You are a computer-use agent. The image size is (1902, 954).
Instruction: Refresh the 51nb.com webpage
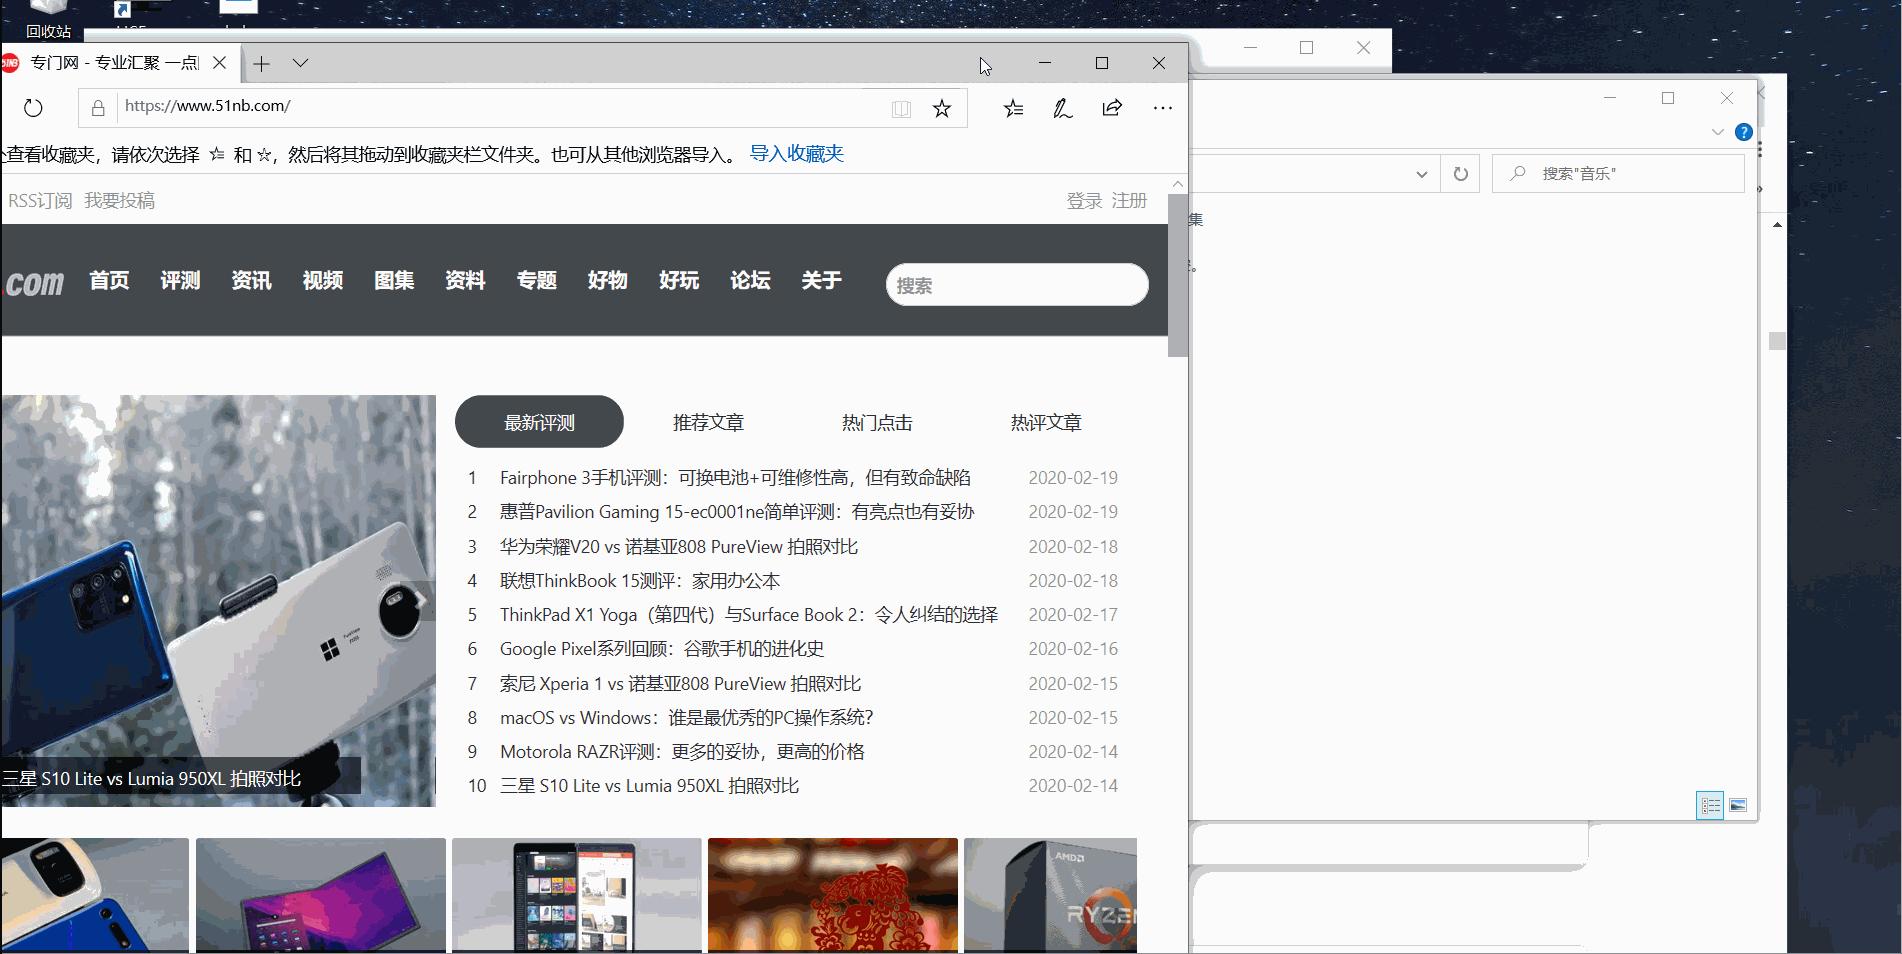click(33, 108)
